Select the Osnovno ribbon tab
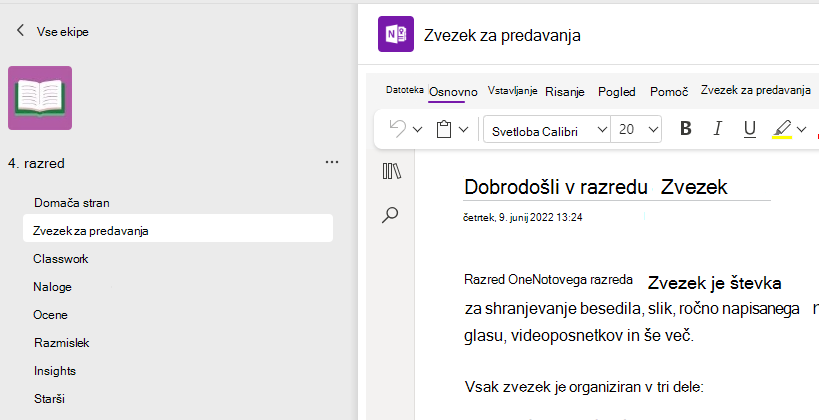Viewport: 819px width, 420px height. [x=453, y=92]
